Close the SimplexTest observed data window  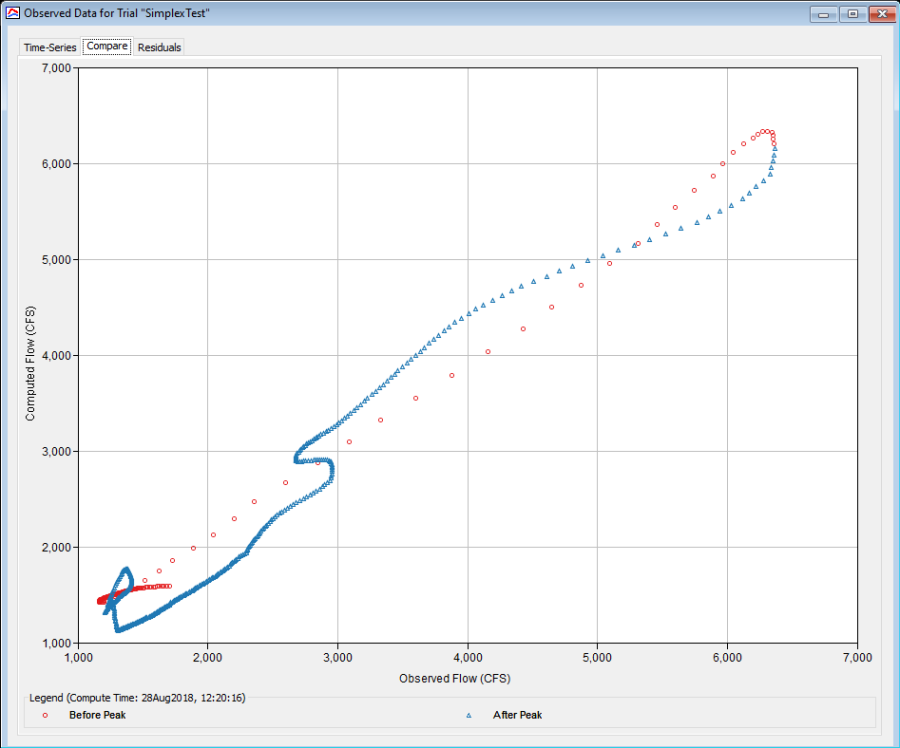point(880,14)
